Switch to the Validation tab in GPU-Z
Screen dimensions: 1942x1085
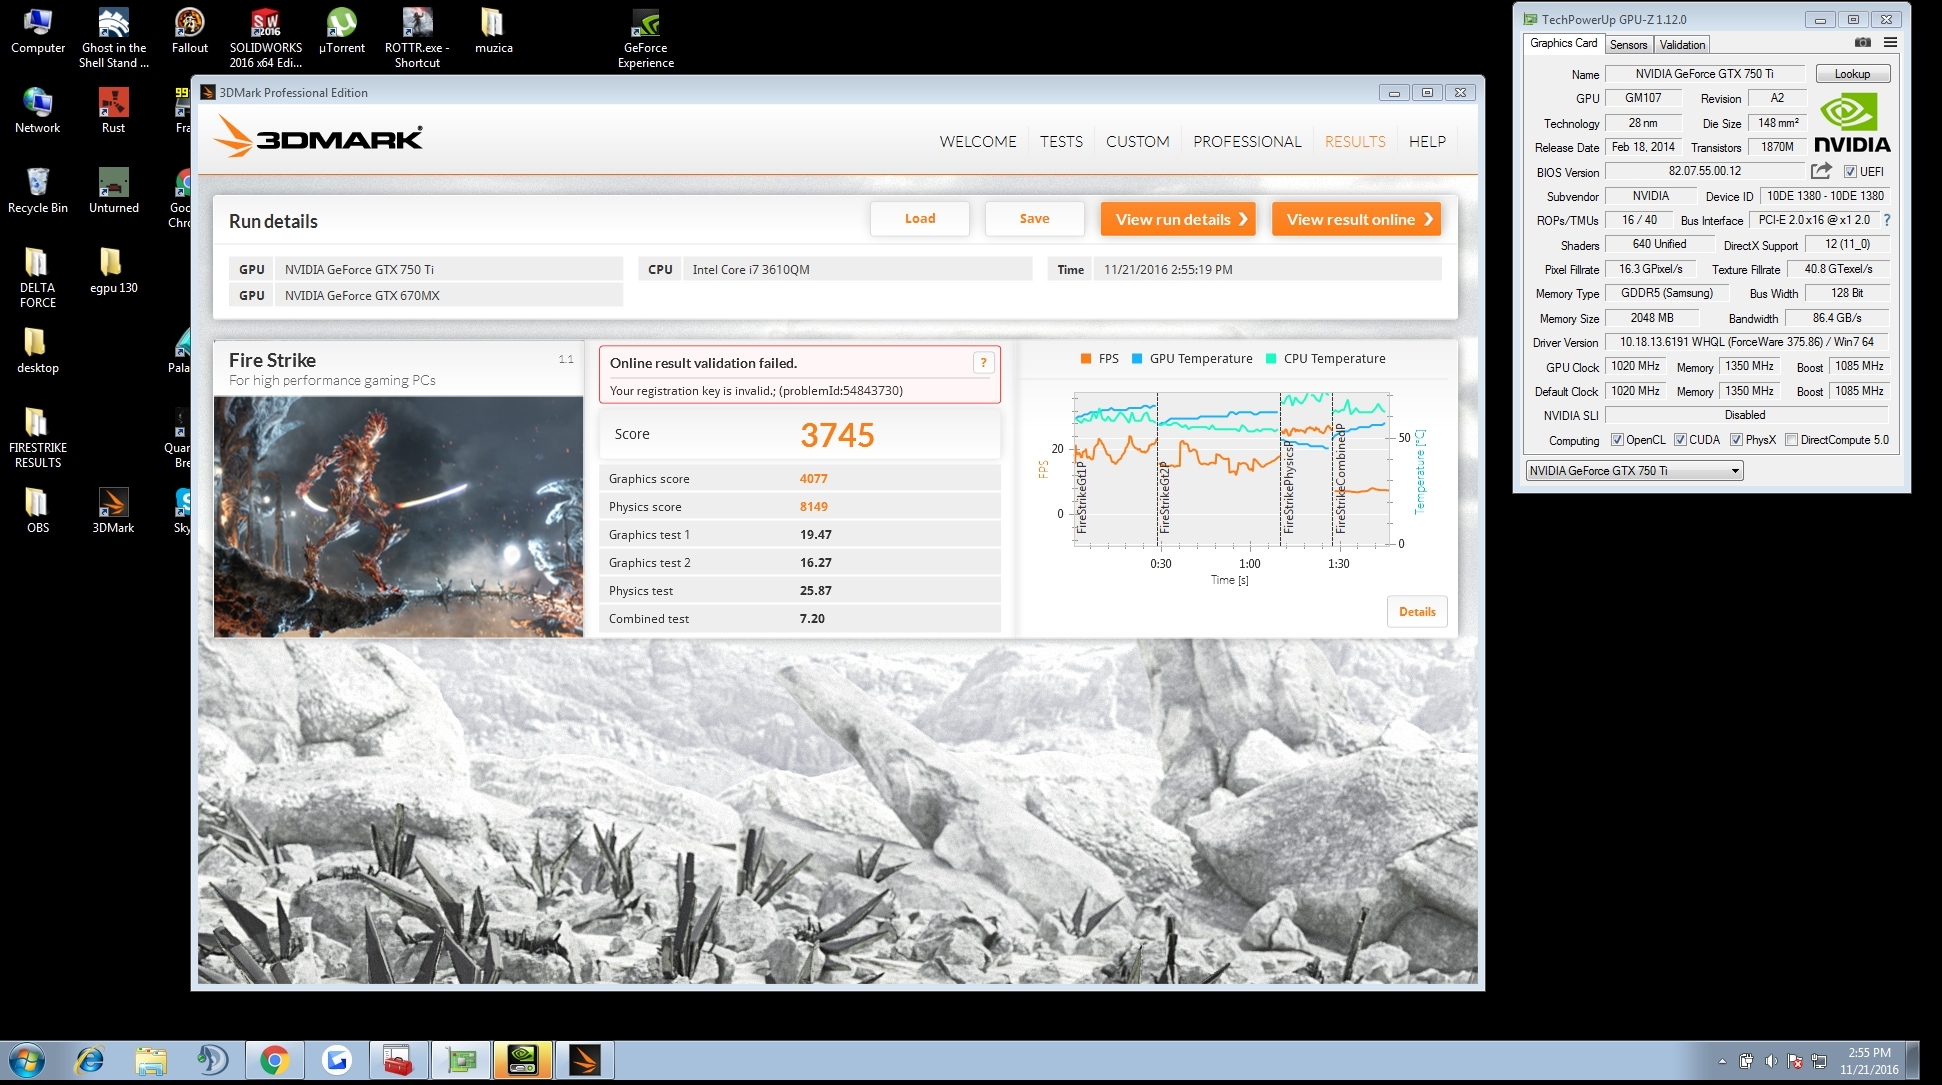[x=1682, y=45]
